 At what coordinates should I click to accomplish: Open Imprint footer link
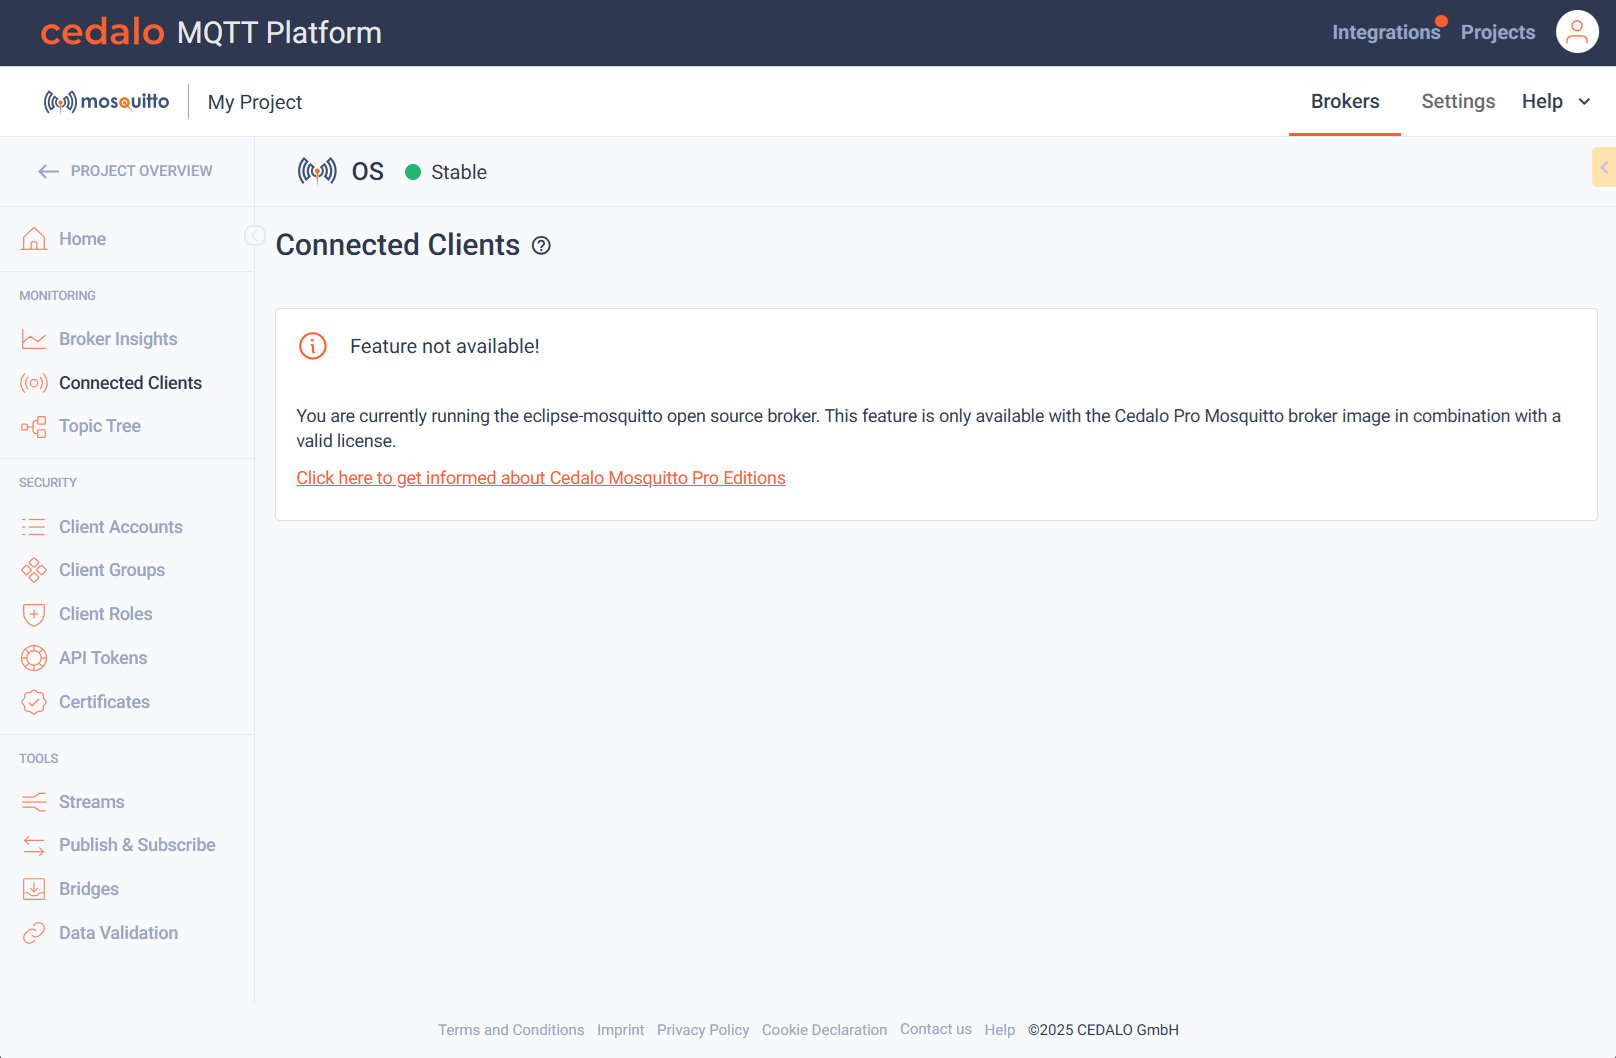point(620,1030)
